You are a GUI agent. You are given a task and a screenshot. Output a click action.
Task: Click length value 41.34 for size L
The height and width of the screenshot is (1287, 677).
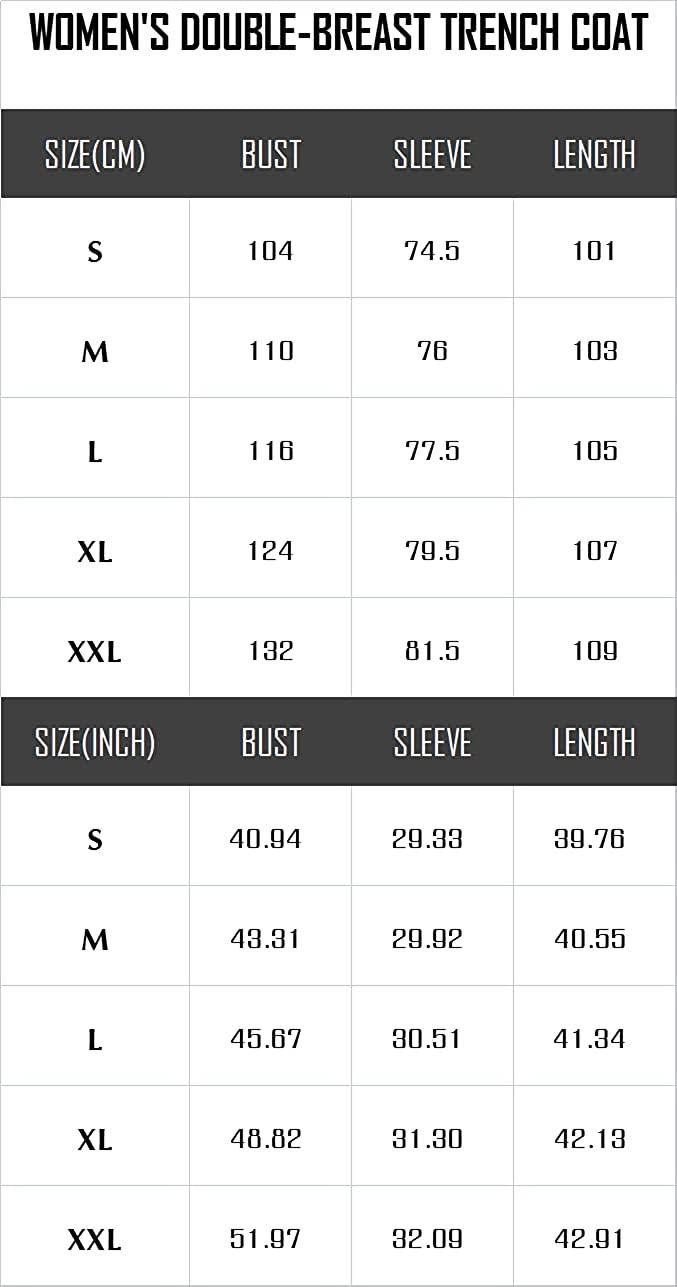pyautogui.click(x=589, y=1039)
